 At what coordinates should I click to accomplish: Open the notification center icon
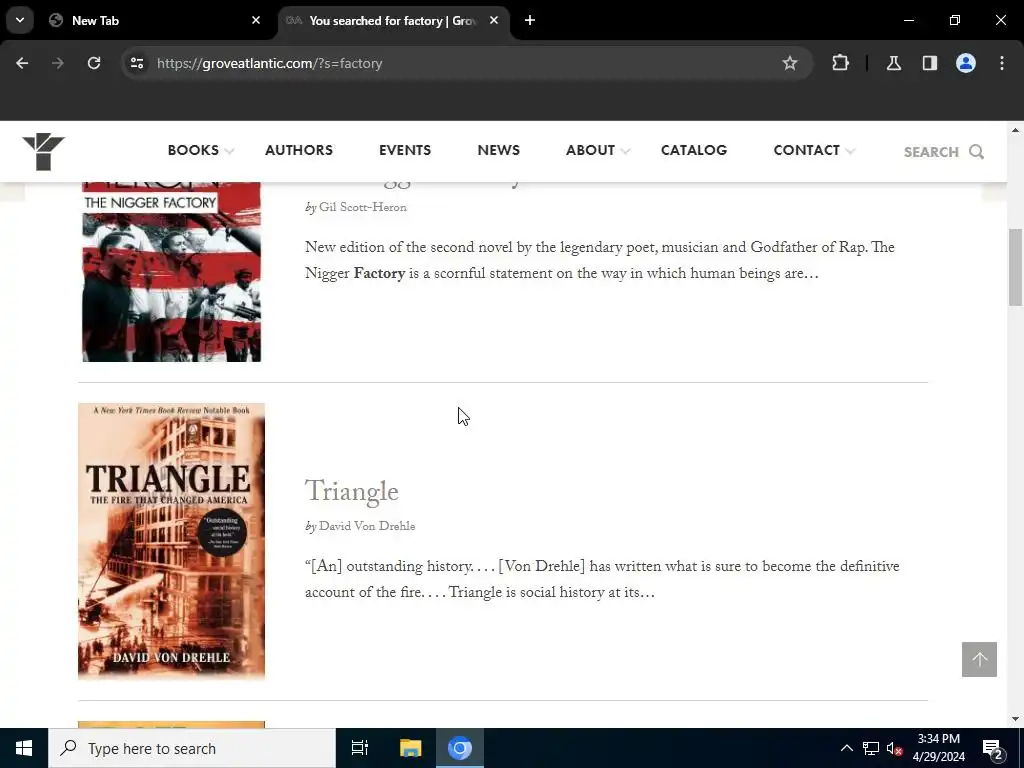(x=993, y=750)
